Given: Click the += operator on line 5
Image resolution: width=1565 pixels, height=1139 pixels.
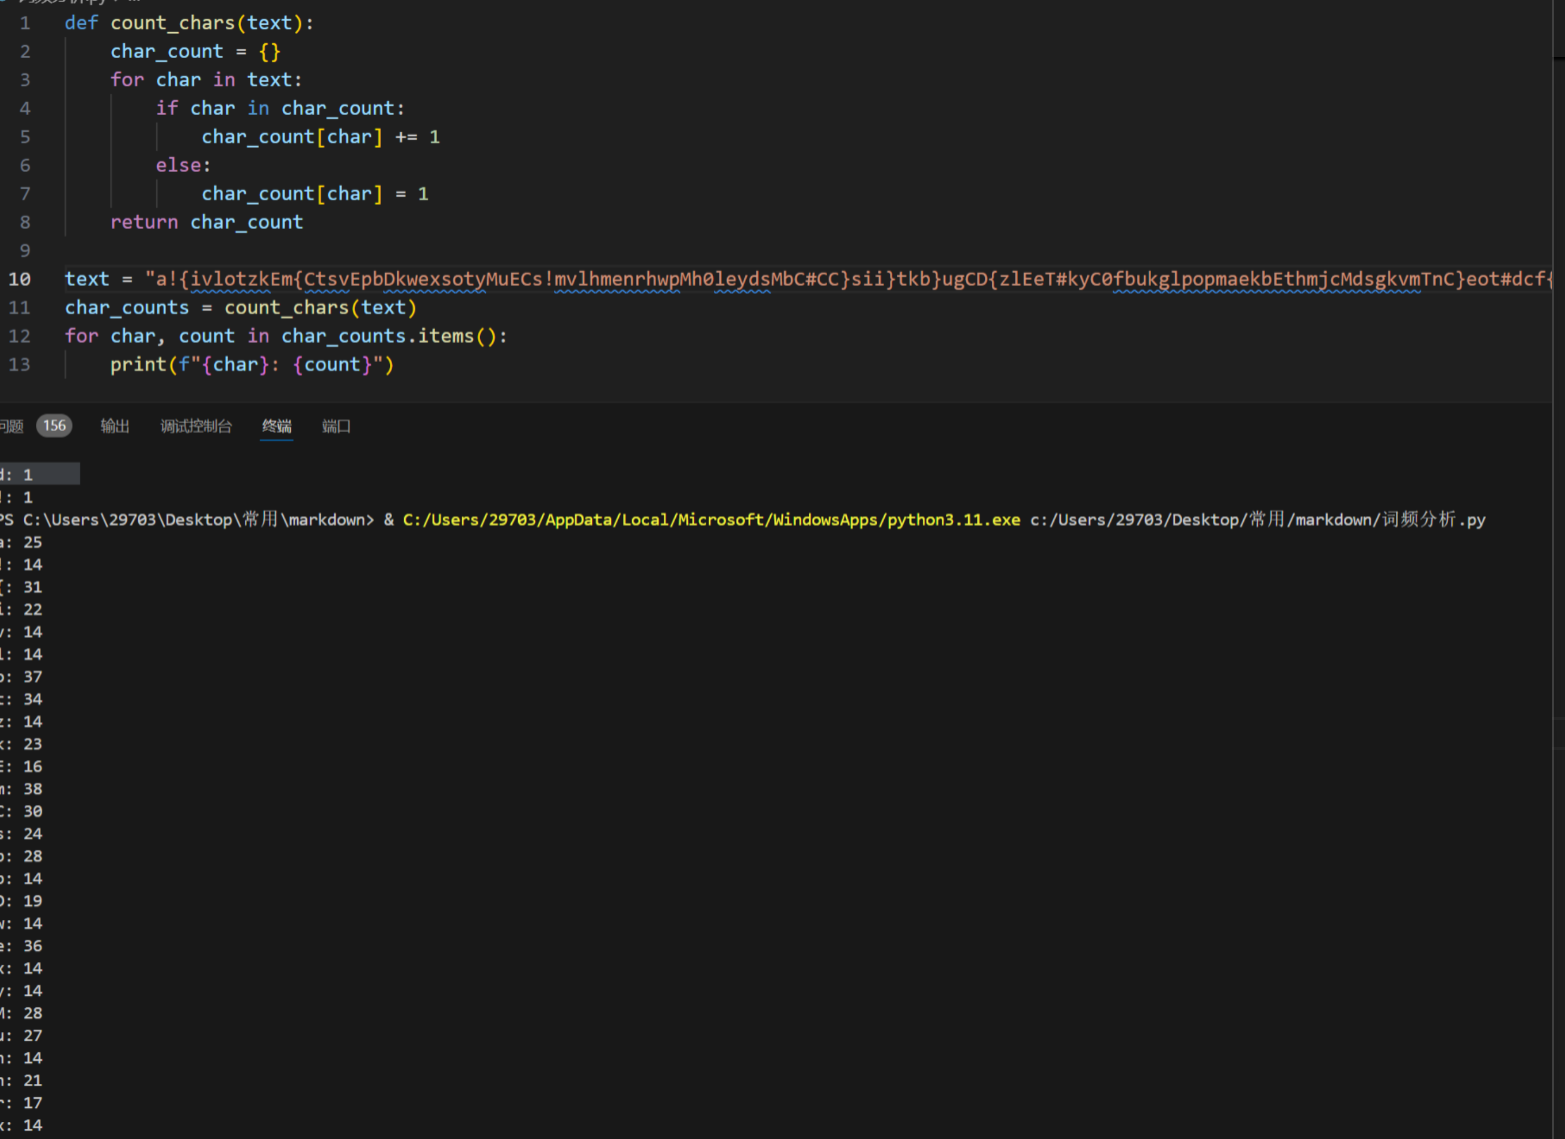Looking at the screenshot, I should [x=406, y=137].
